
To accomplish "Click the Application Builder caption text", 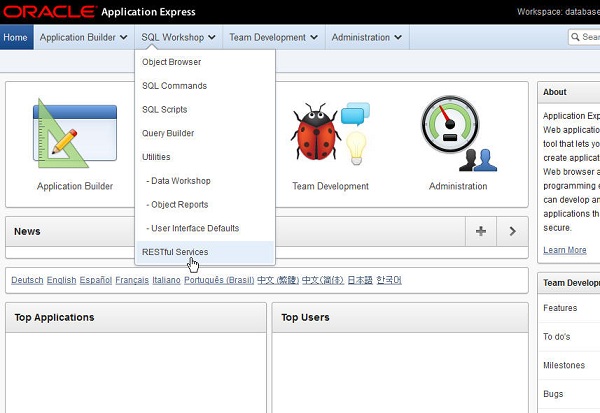I will tap(75, 186).
